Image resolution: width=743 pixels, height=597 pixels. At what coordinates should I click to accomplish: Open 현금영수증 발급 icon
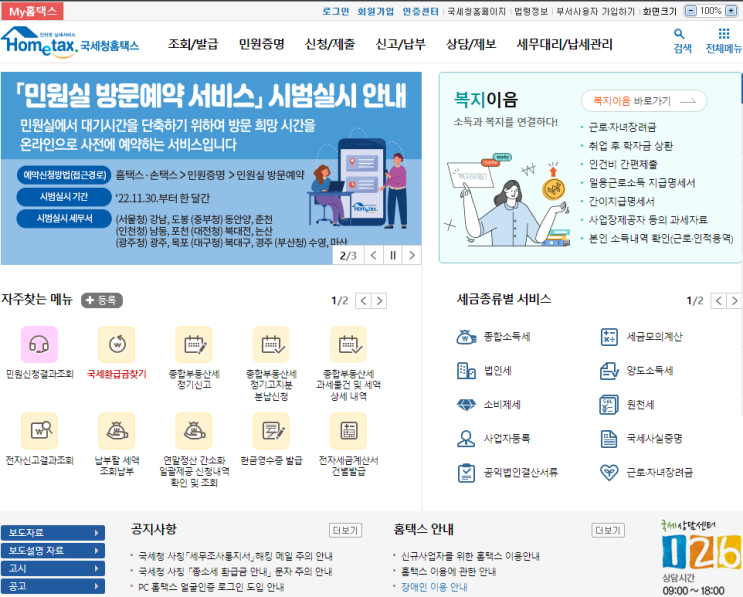[271, 430]
